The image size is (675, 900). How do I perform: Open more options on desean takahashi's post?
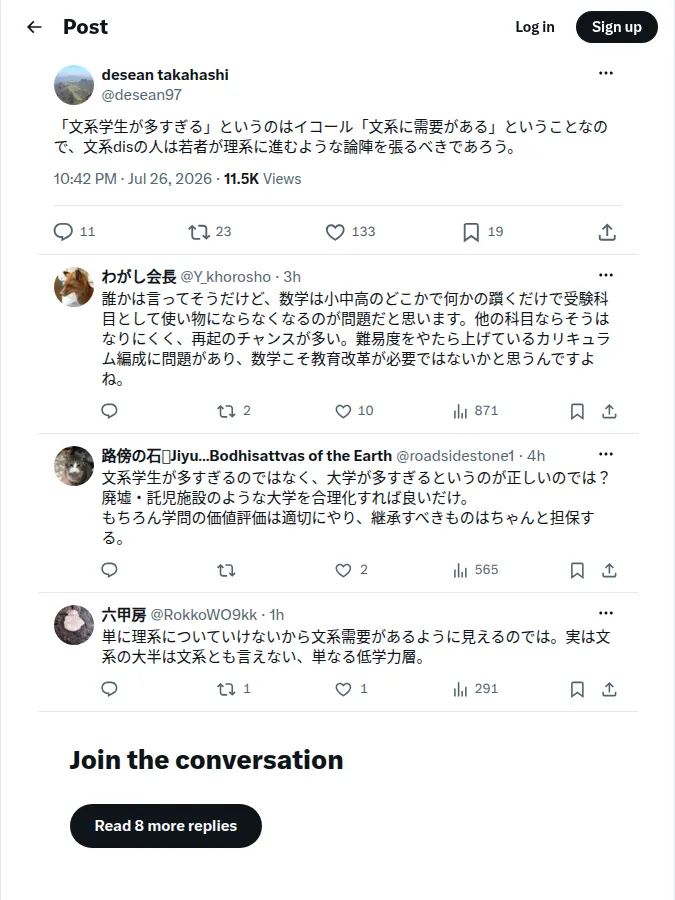(x=606, y=73)
